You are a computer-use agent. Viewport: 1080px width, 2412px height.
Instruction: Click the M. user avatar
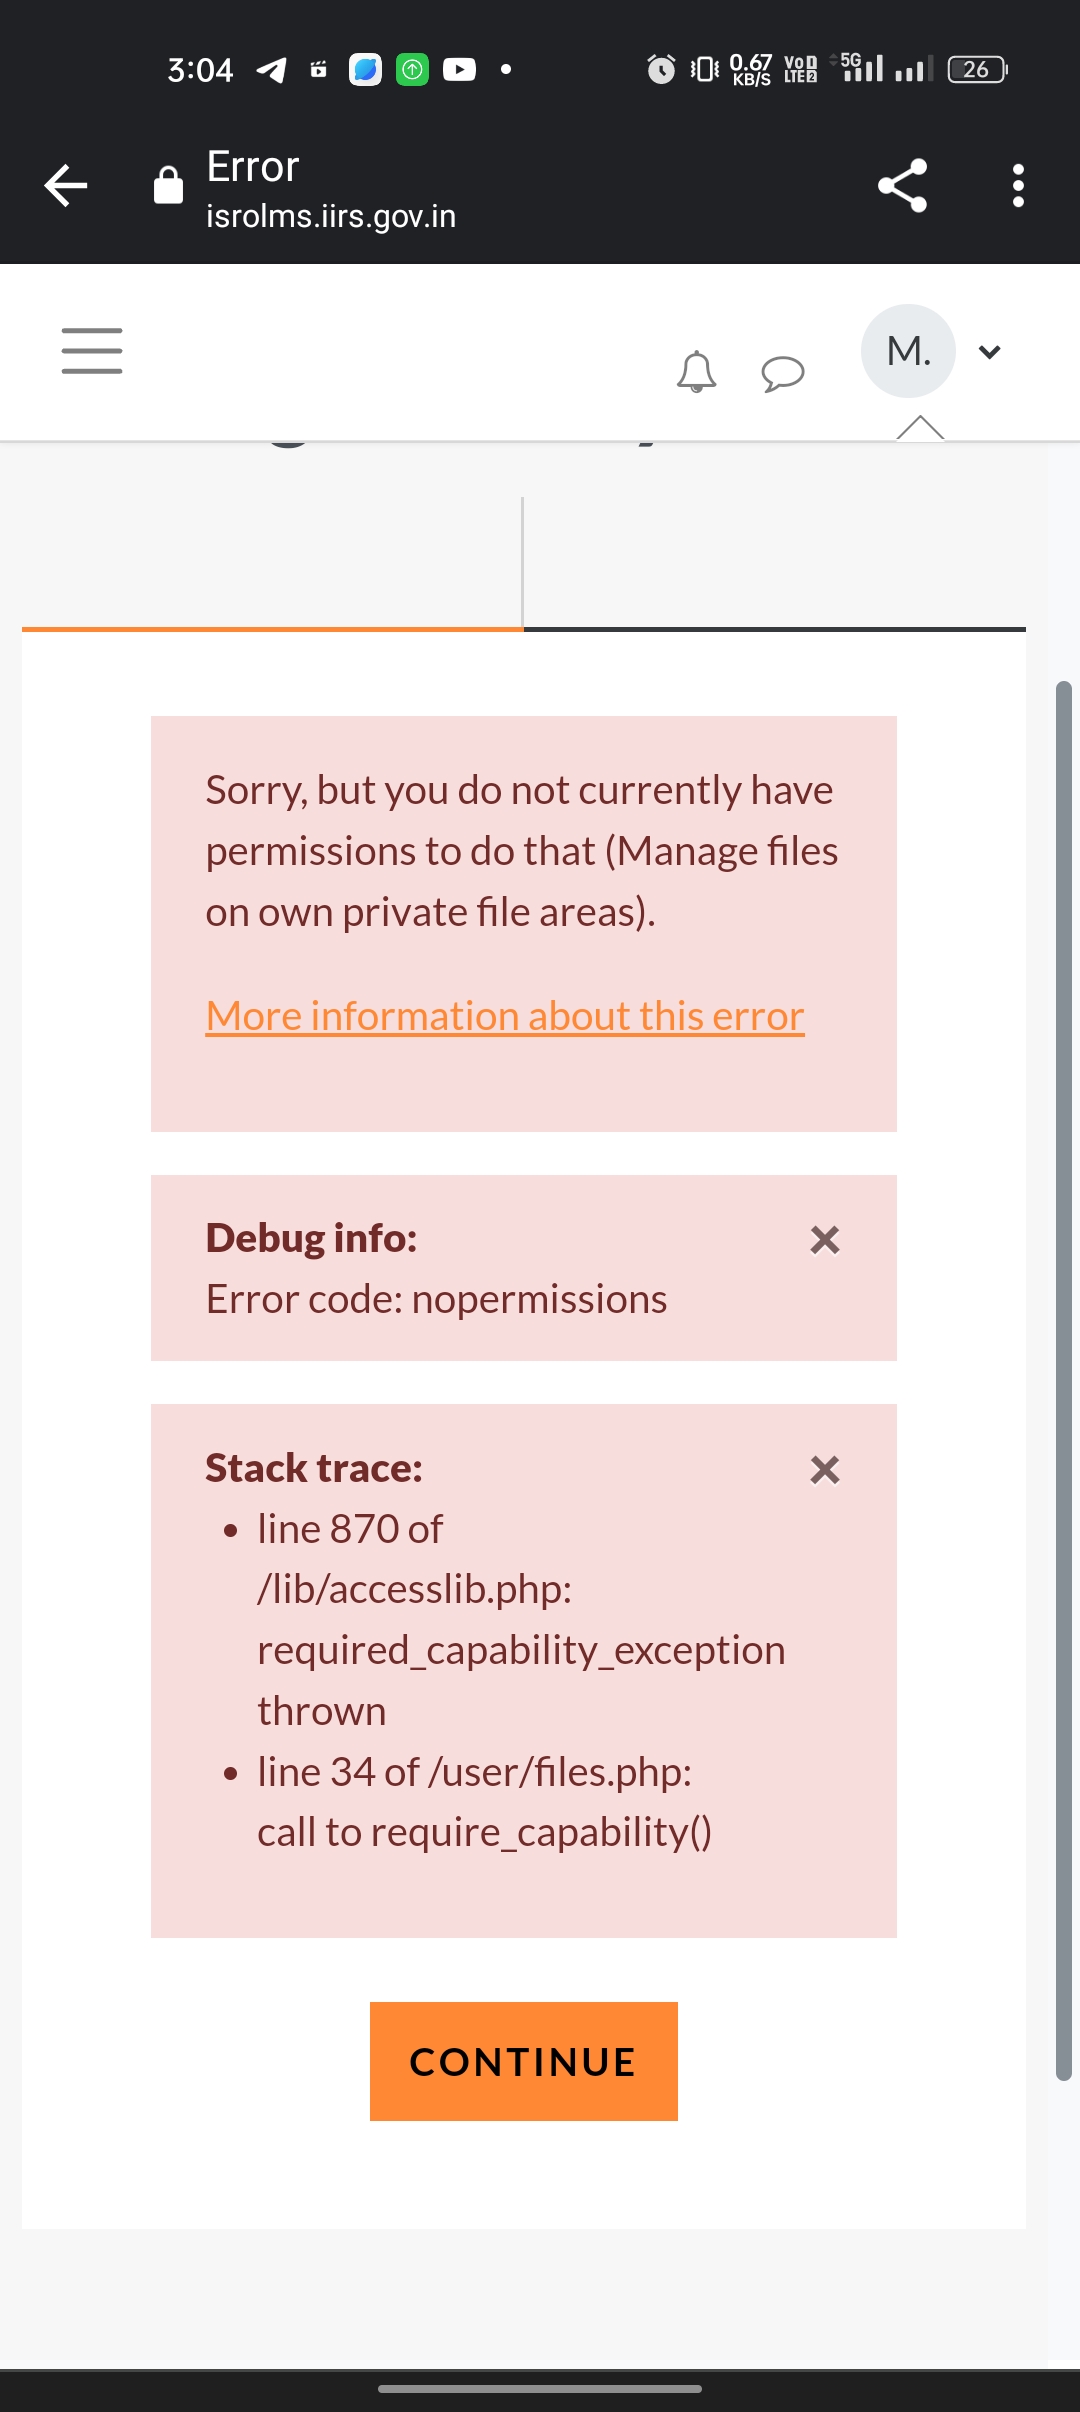[x=908, y=351]
